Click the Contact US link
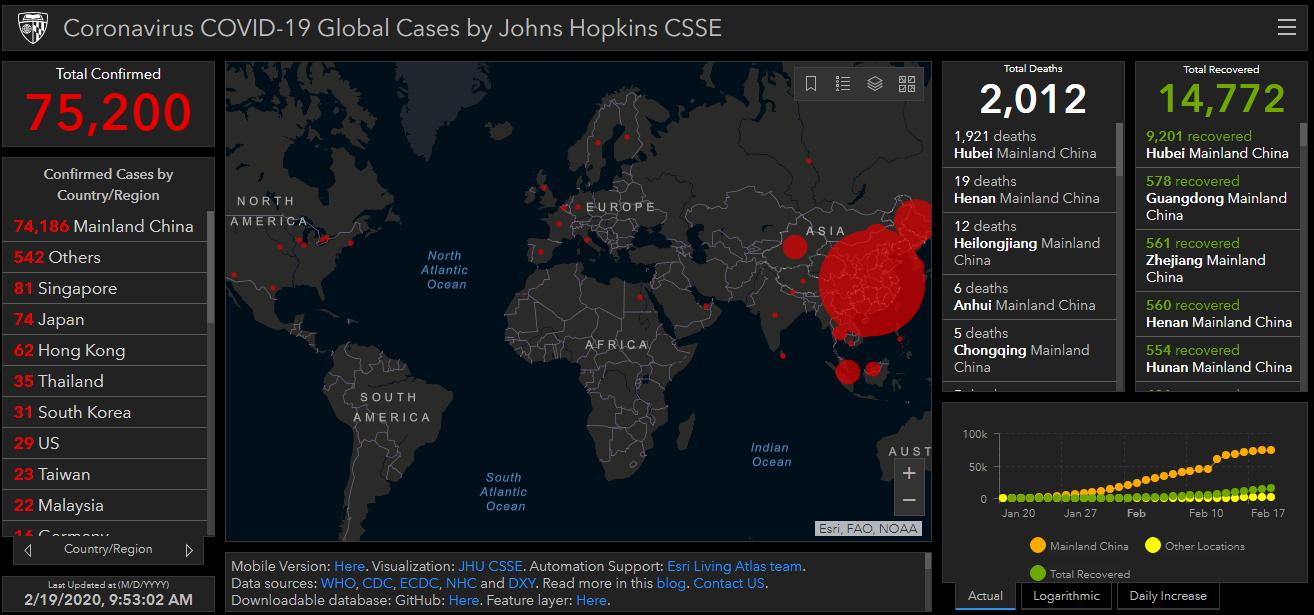The image size is (1314, 615). pos(729,583)
